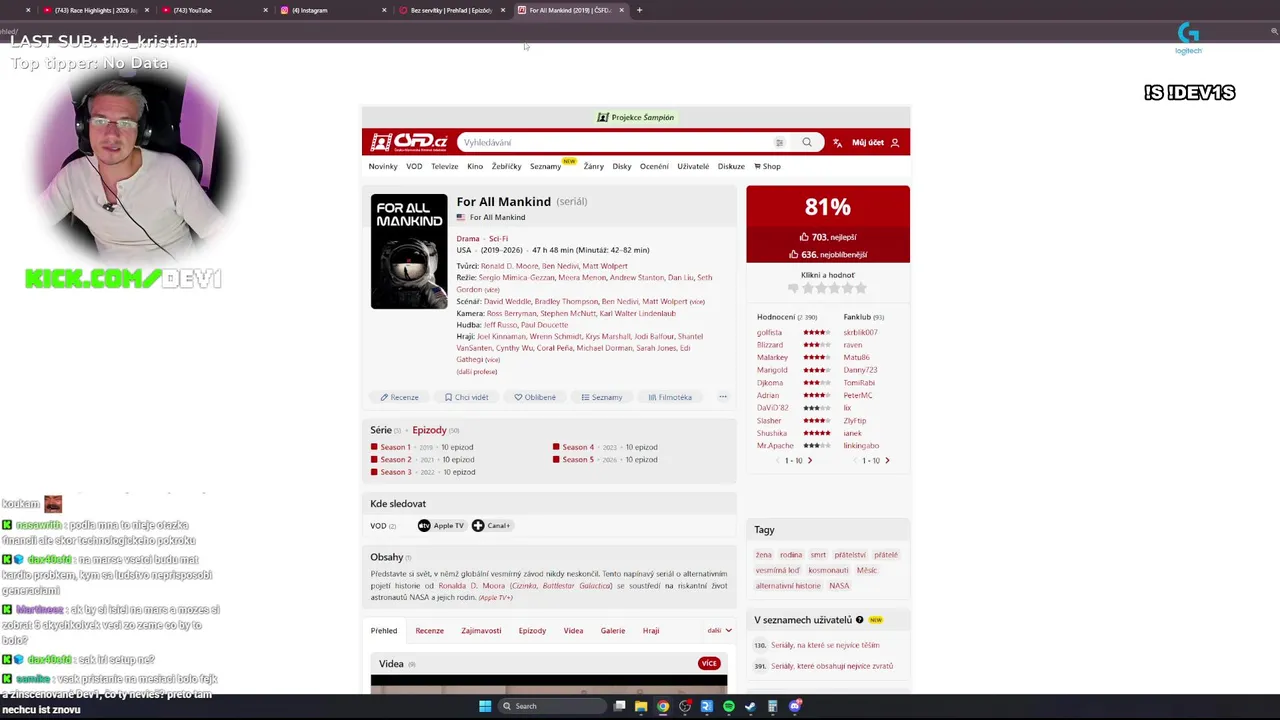This screenshot has width=1280, height=720.
Task: Open a new browser tab
Action: (639, 10)
